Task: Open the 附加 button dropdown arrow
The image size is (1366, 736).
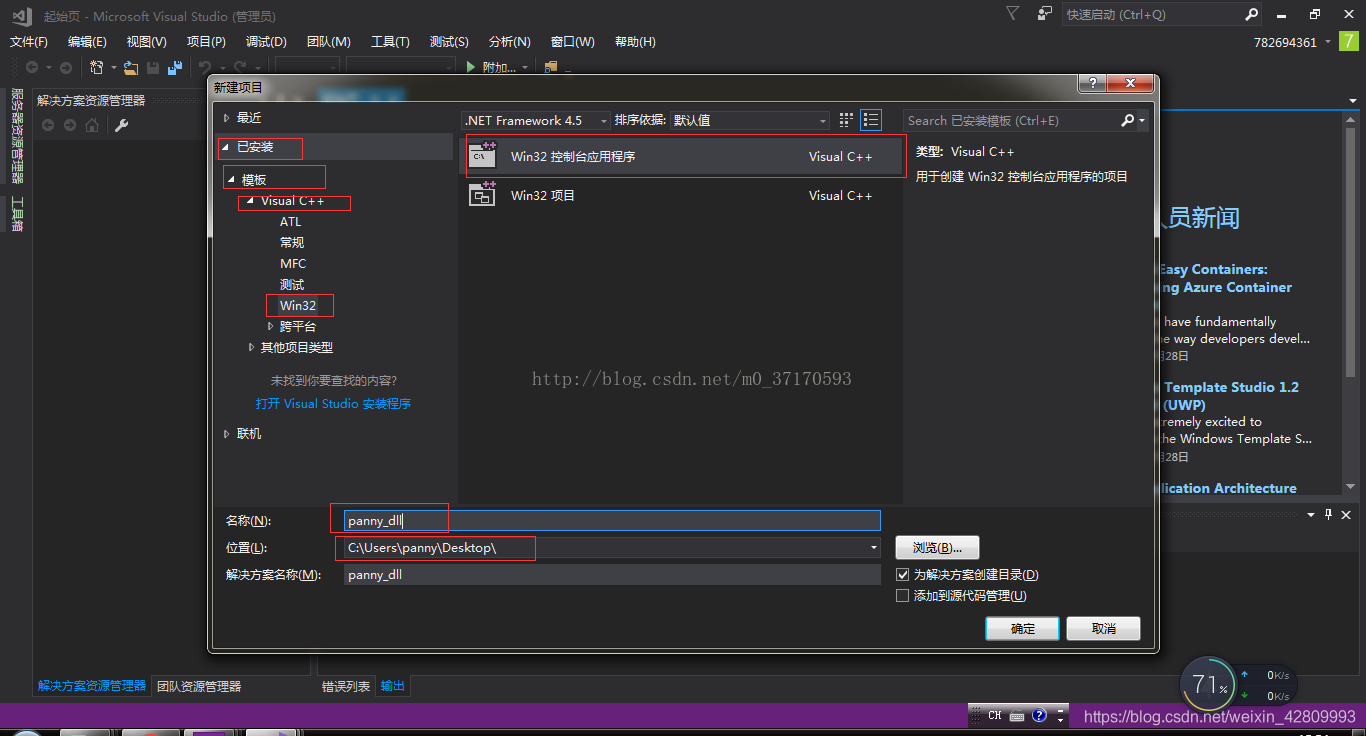Action: (x=524, y=67)
